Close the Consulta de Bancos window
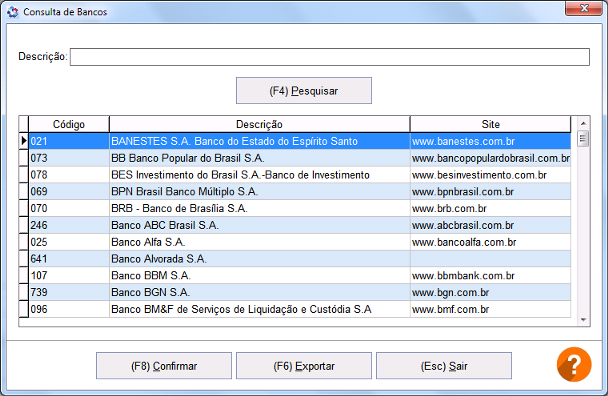608x396 pixels. point(584,8)
